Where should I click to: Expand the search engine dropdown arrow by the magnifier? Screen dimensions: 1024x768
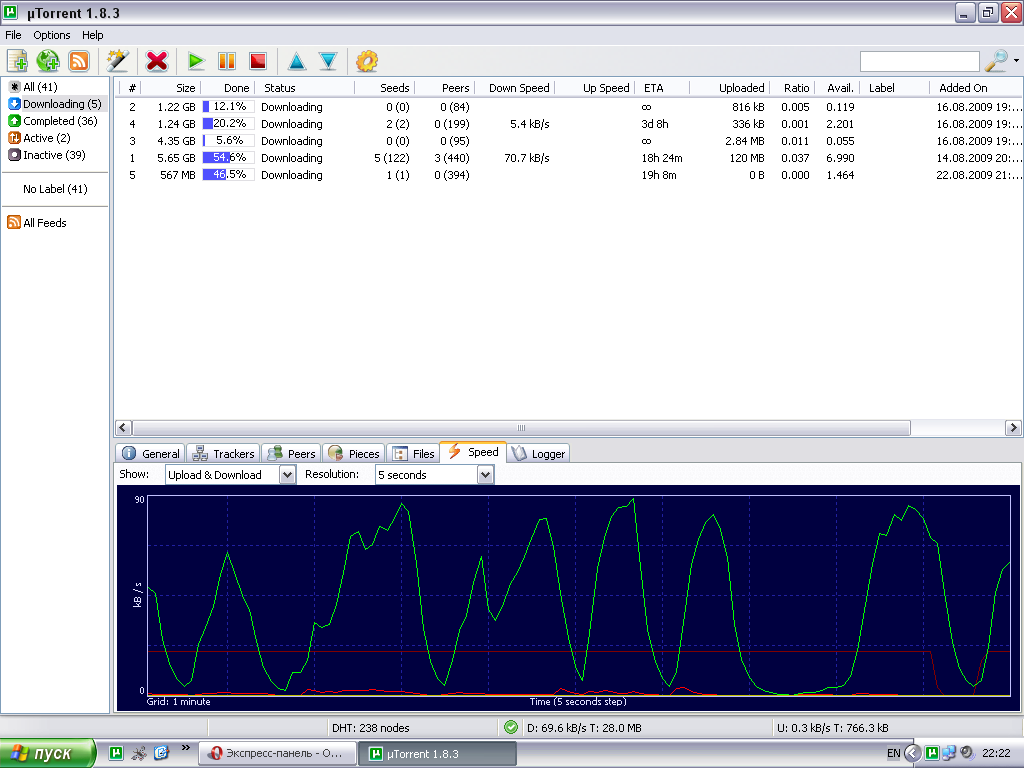click(1016, 61)
